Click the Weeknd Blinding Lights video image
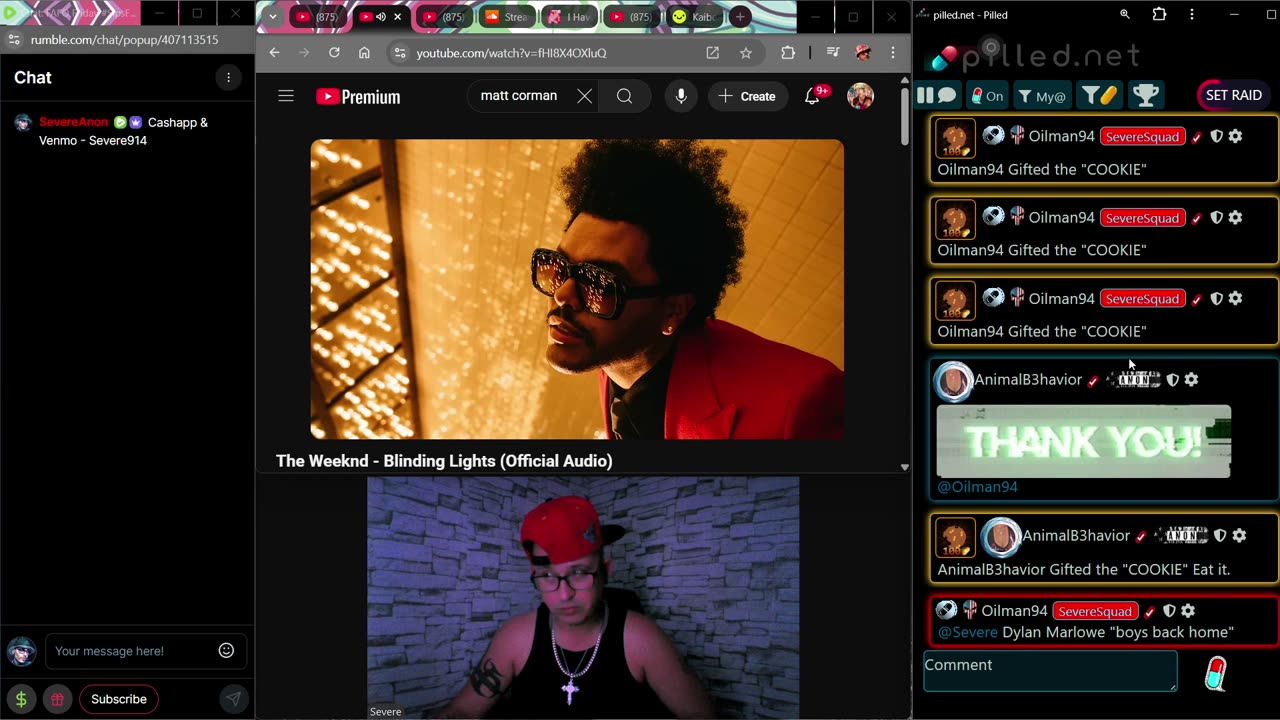Image resolution: width=1280 pixels, height=720 pixels. click(x=577, y=289)
